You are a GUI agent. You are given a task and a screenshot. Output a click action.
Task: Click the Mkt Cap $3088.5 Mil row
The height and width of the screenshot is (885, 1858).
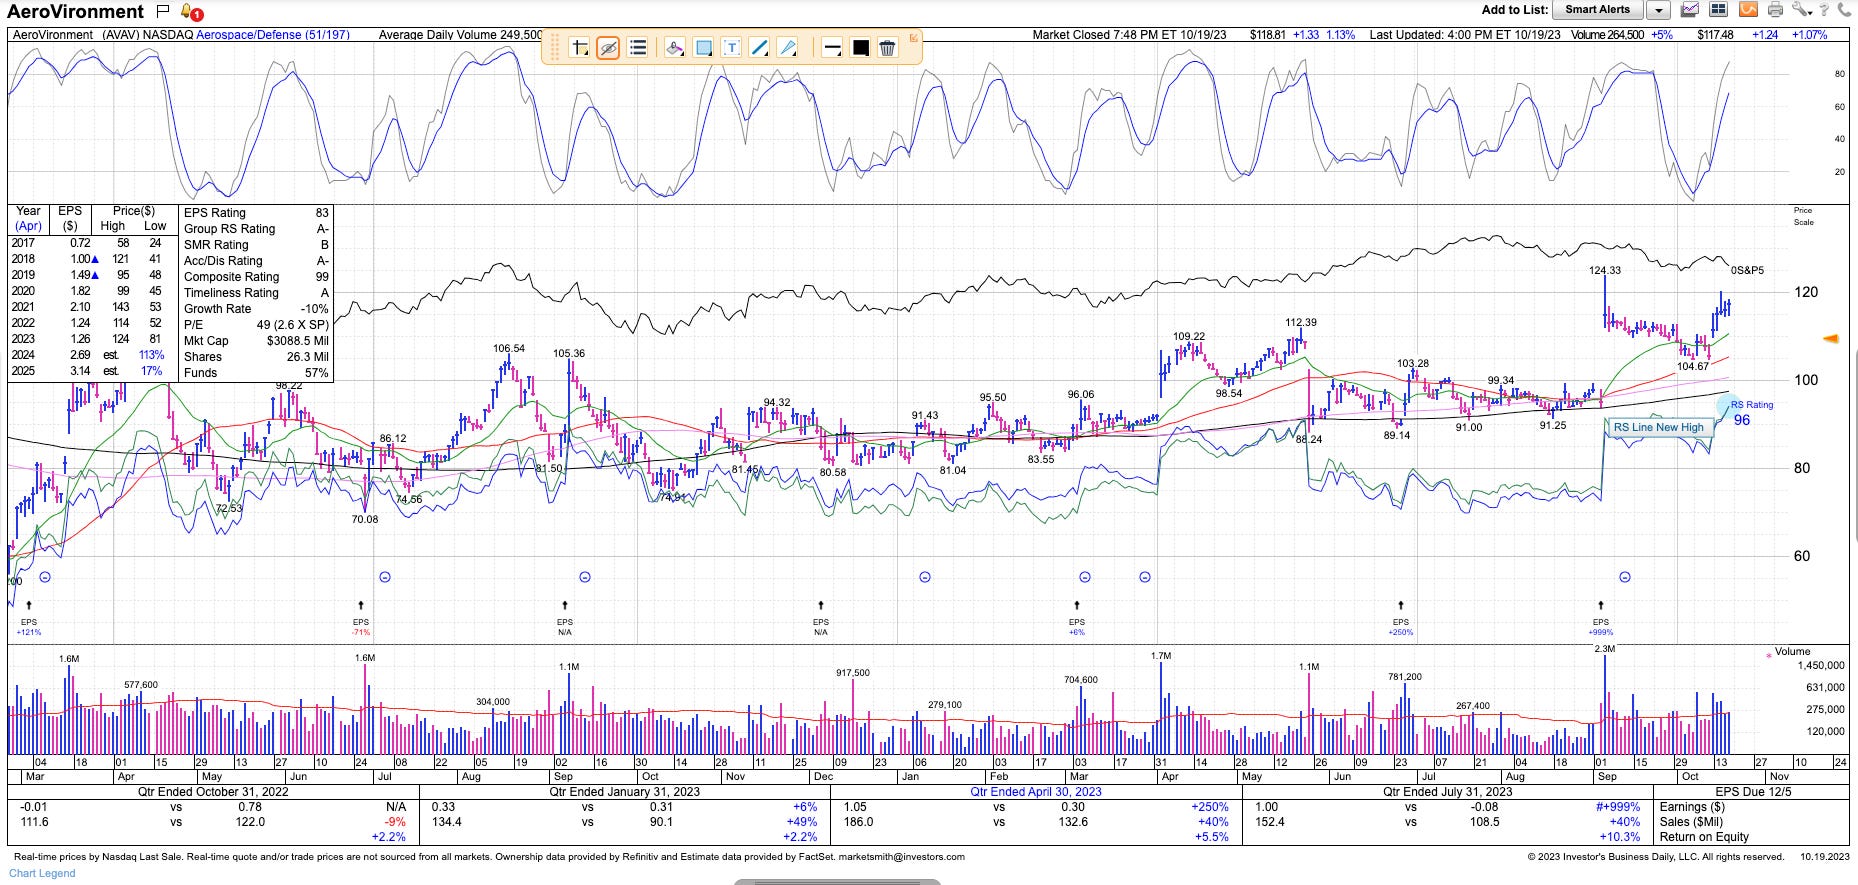coord(256,341)
